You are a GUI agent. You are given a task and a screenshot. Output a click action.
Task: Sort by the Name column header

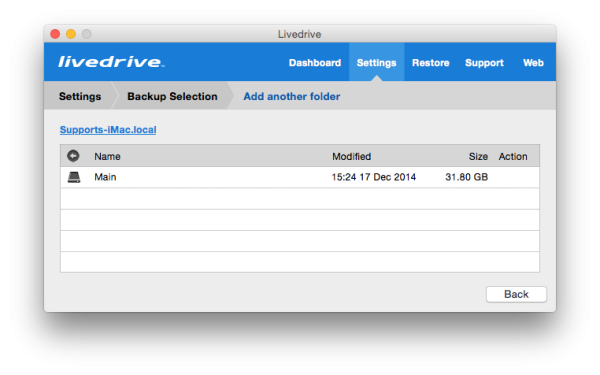107,157
